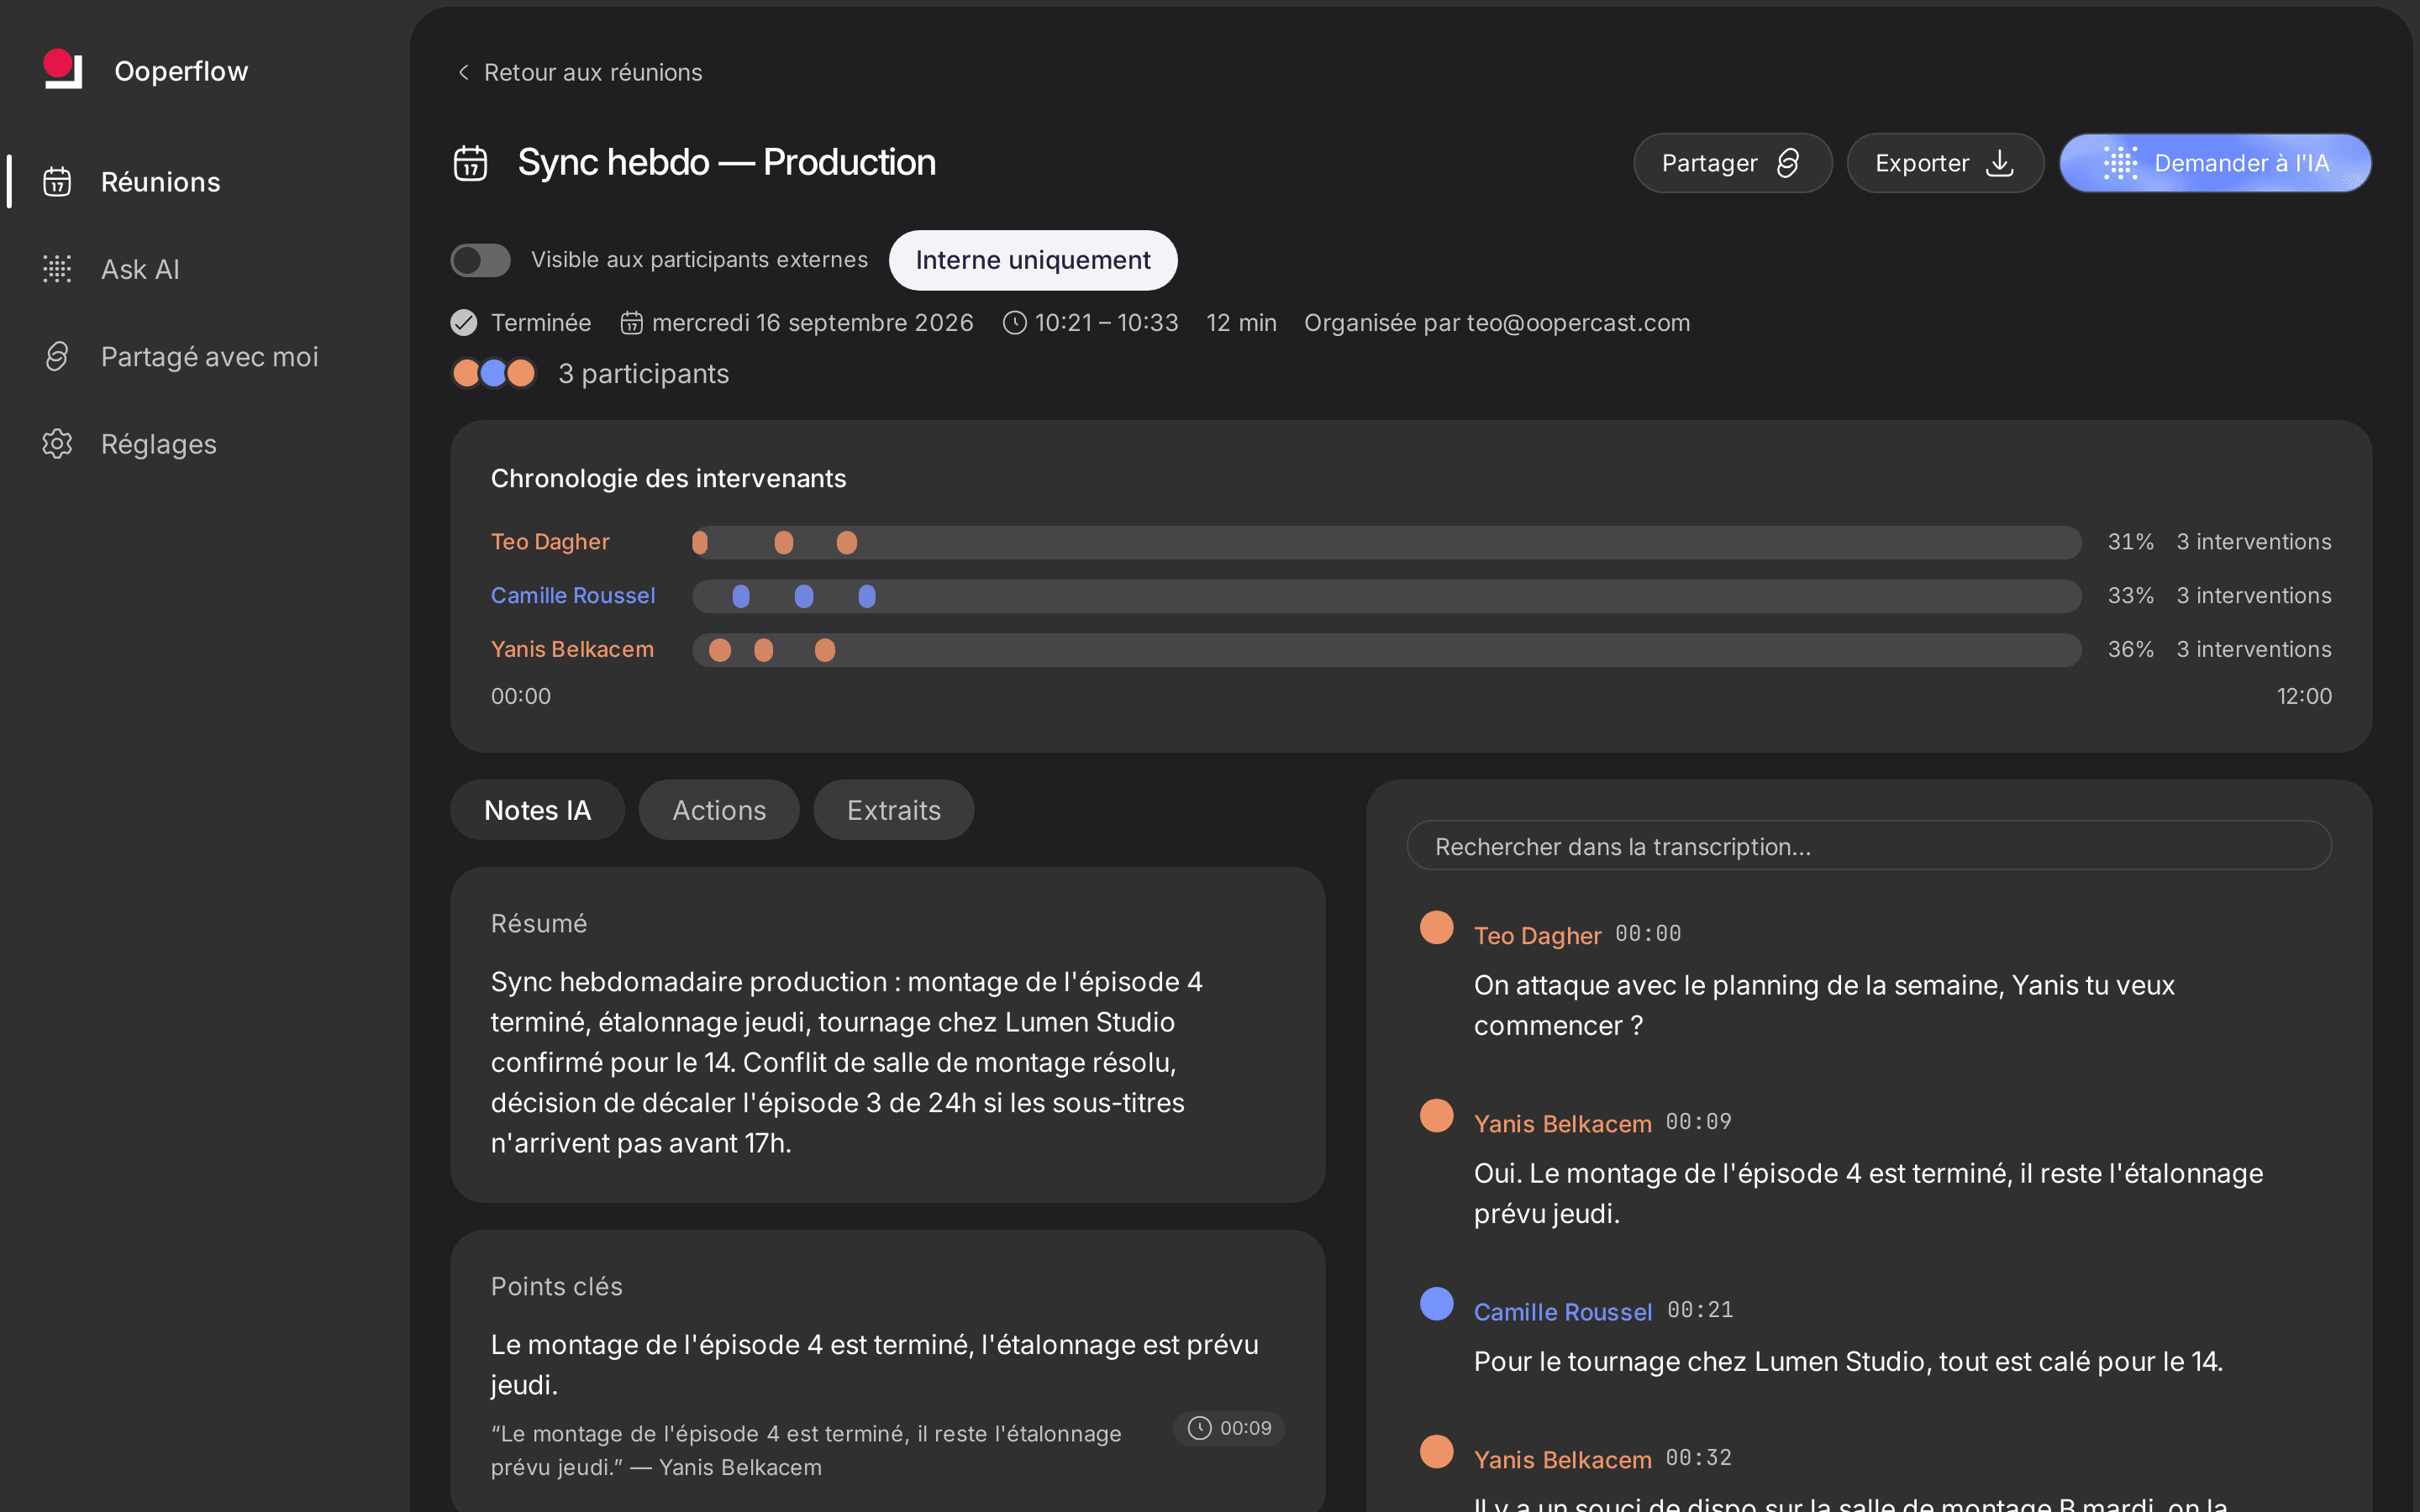
Task: Click the Interne uniquement badge
Action: pyautogui.click(x=1033, y=260)
